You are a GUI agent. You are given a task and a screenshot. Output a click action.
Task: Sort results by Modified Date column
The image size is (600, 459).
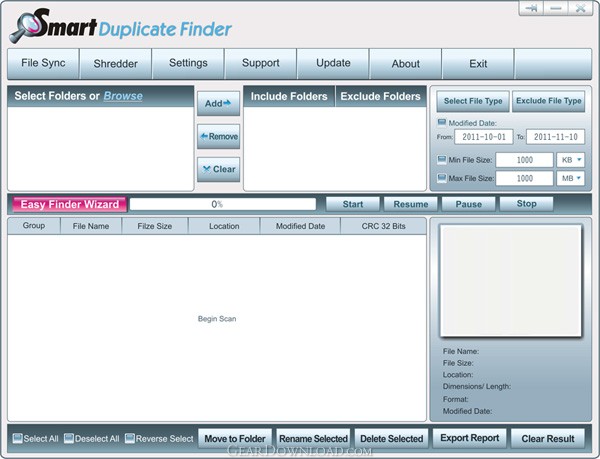point(300,226)
